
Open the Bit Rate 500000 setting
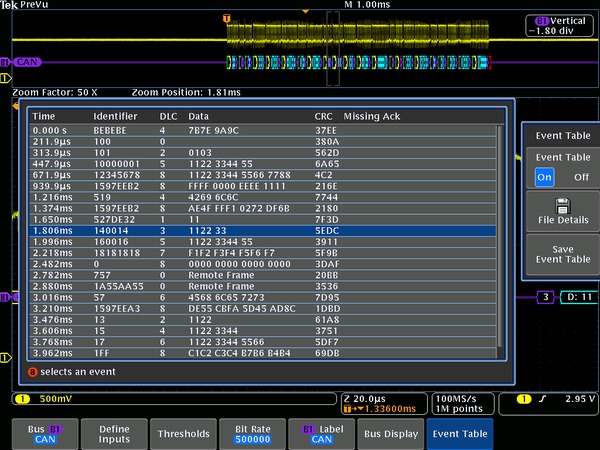coord(252,433)
